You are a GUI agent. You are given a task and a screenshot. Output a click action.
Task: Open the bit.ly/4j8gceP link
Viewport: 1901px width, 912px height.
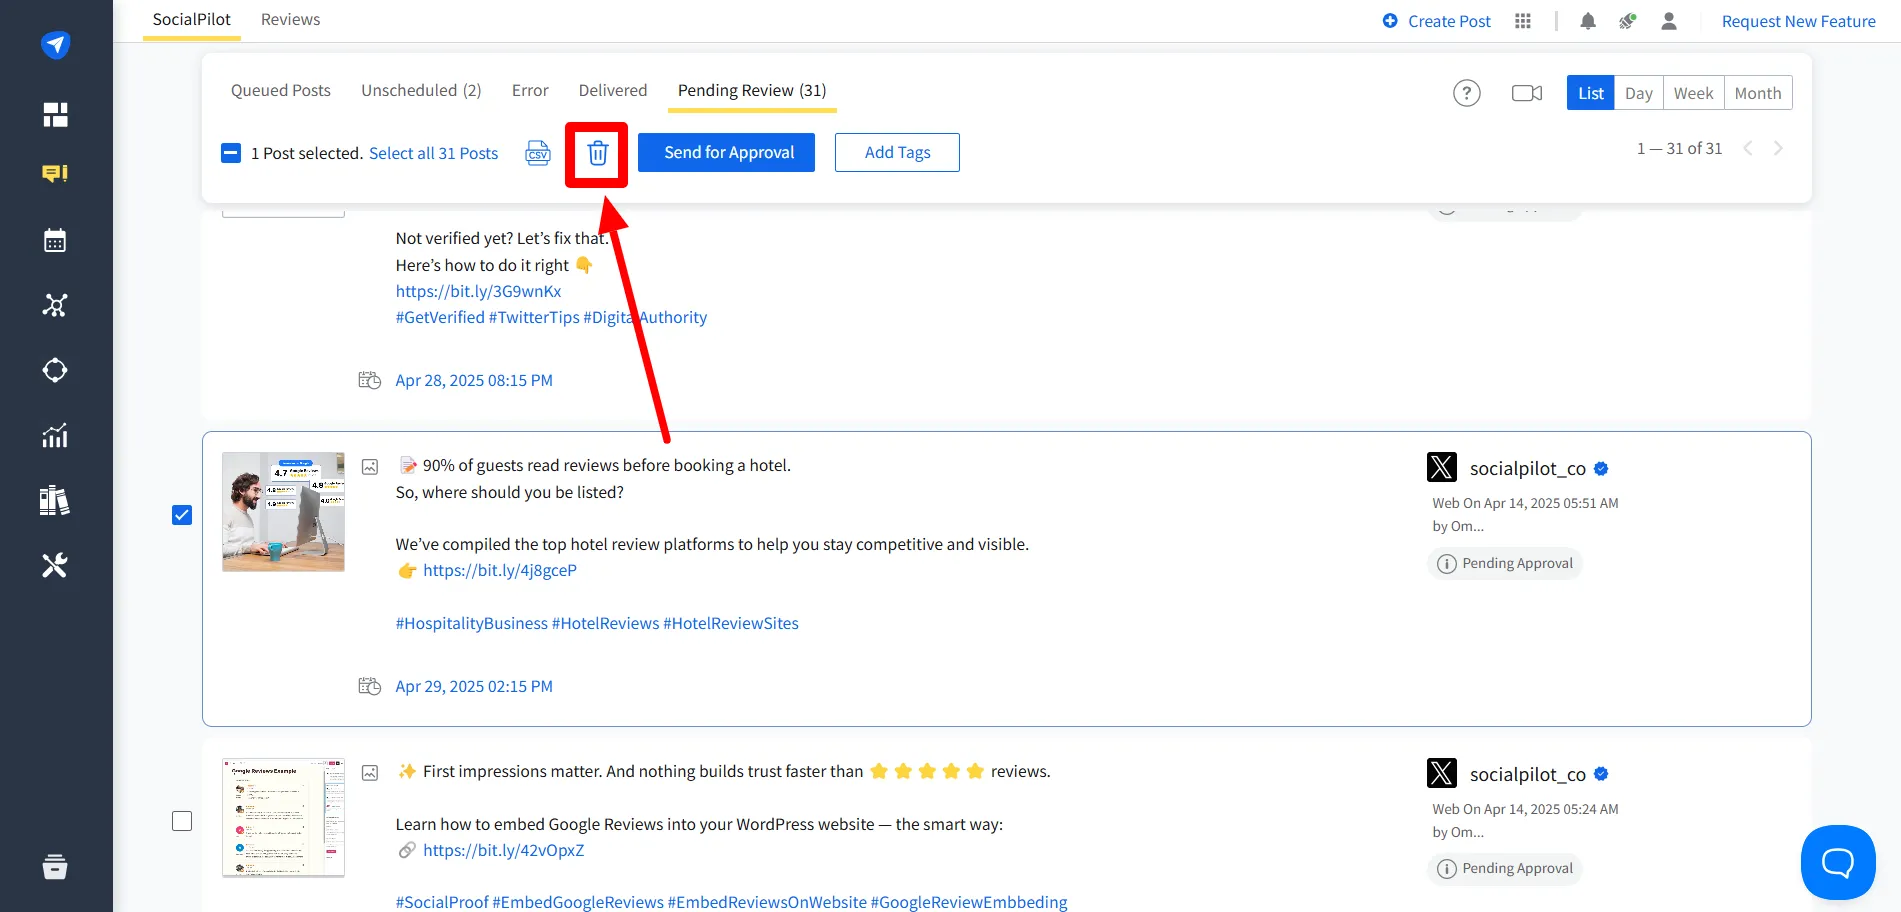pos(500,570)
